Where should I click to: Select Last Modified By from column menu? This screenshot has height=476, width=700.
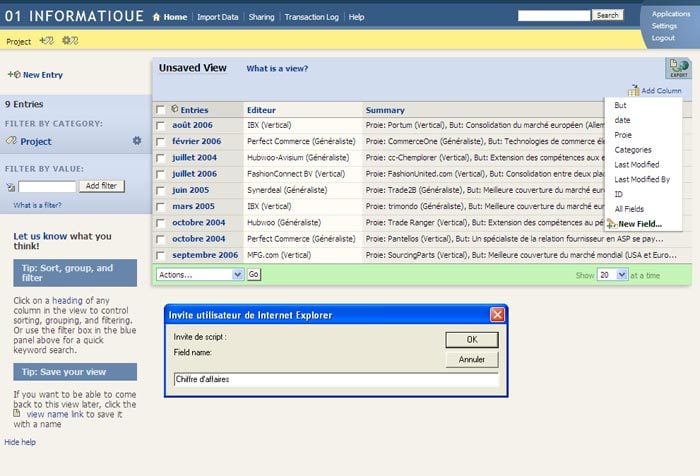pos(642,179)
